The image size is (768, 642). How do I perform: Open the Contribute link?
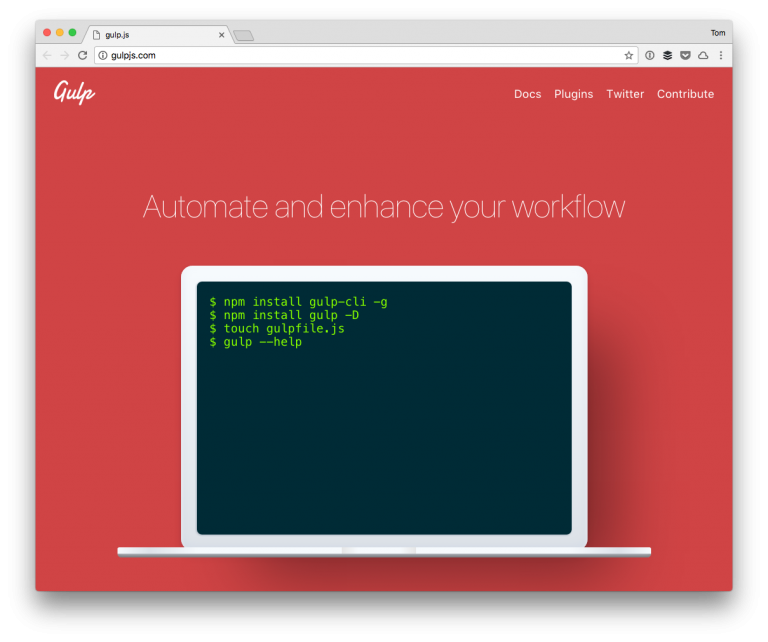(685, 94)
